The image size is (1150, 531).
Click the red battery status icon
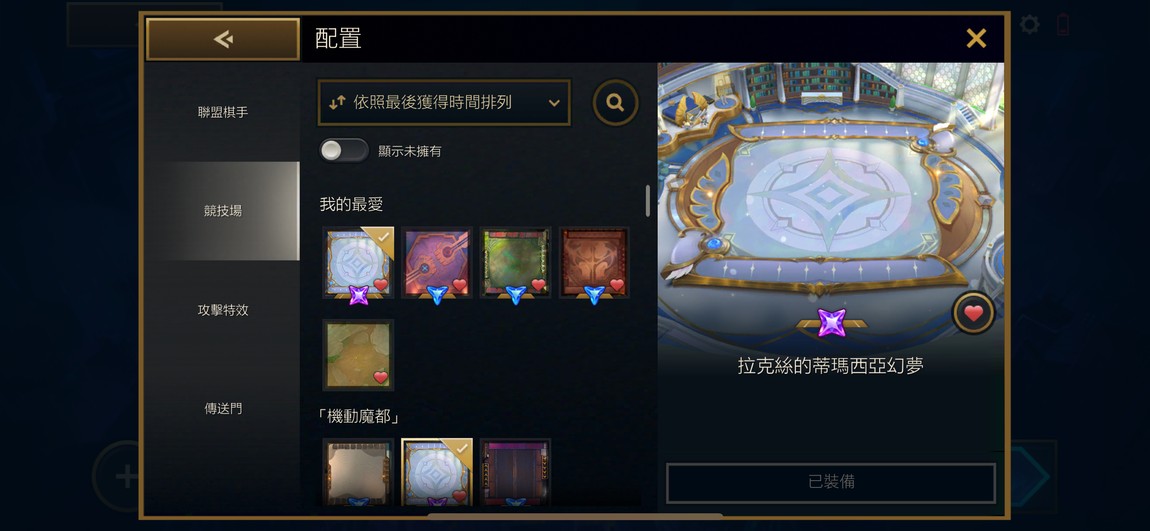(x=1063, y=25)
